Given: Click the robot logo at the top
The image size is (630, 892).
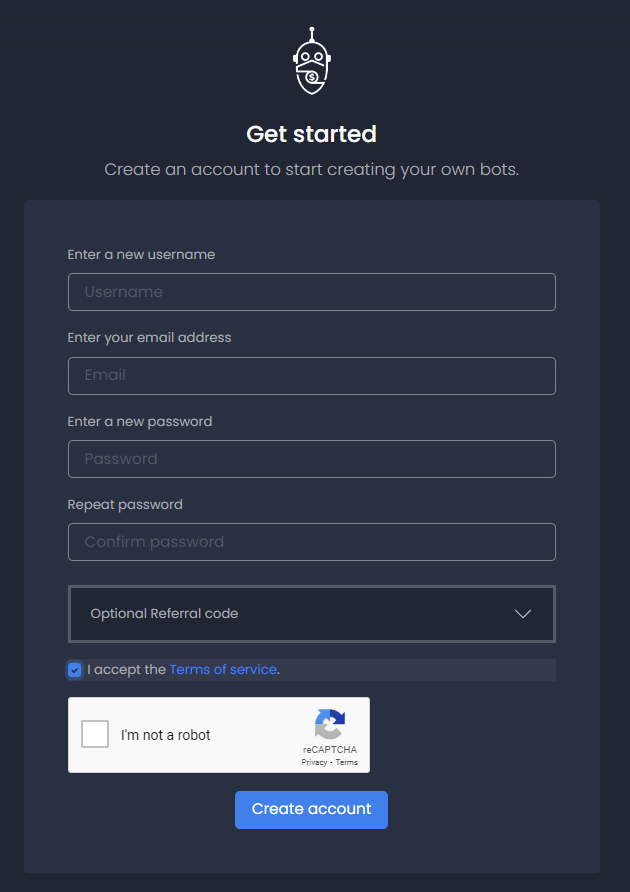Looking at the screenshot, I should click(x=312, y=61).
